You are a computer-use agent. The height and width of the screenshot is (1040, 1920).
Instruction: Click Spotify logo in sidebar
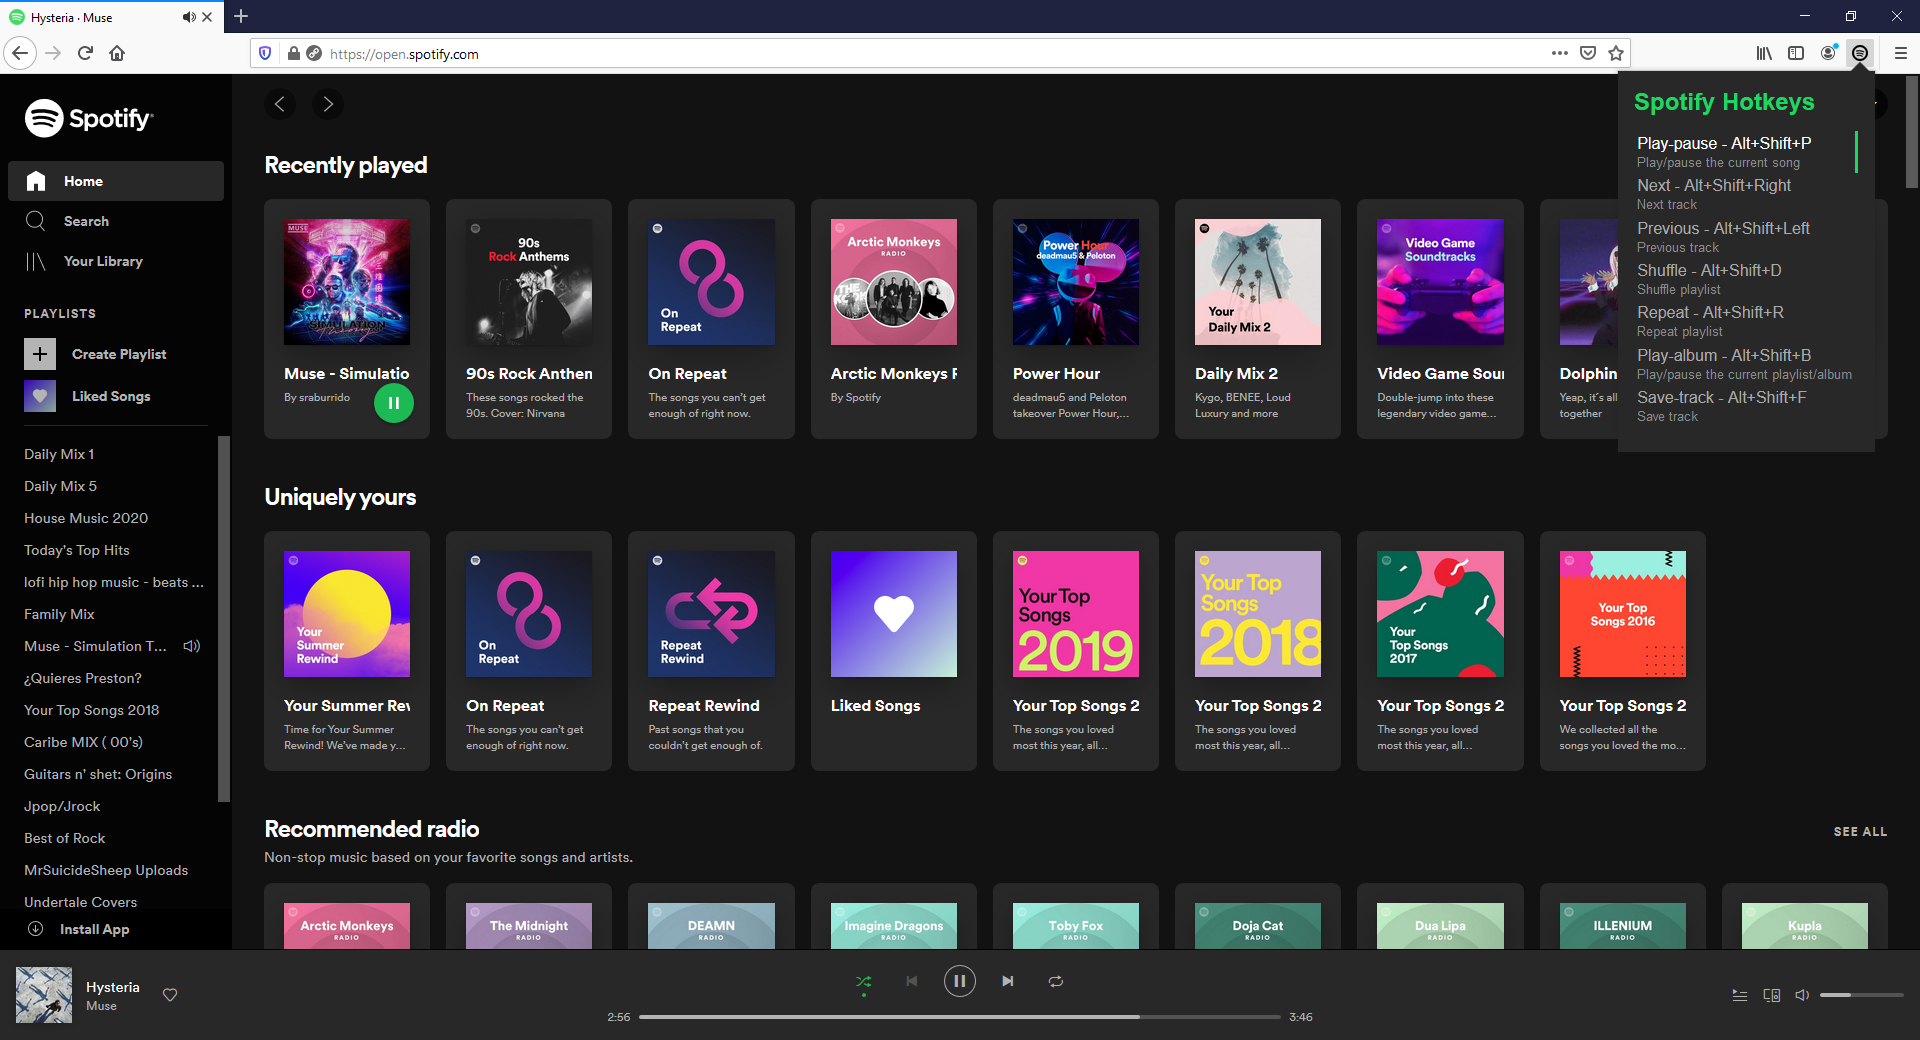(89, 118)
